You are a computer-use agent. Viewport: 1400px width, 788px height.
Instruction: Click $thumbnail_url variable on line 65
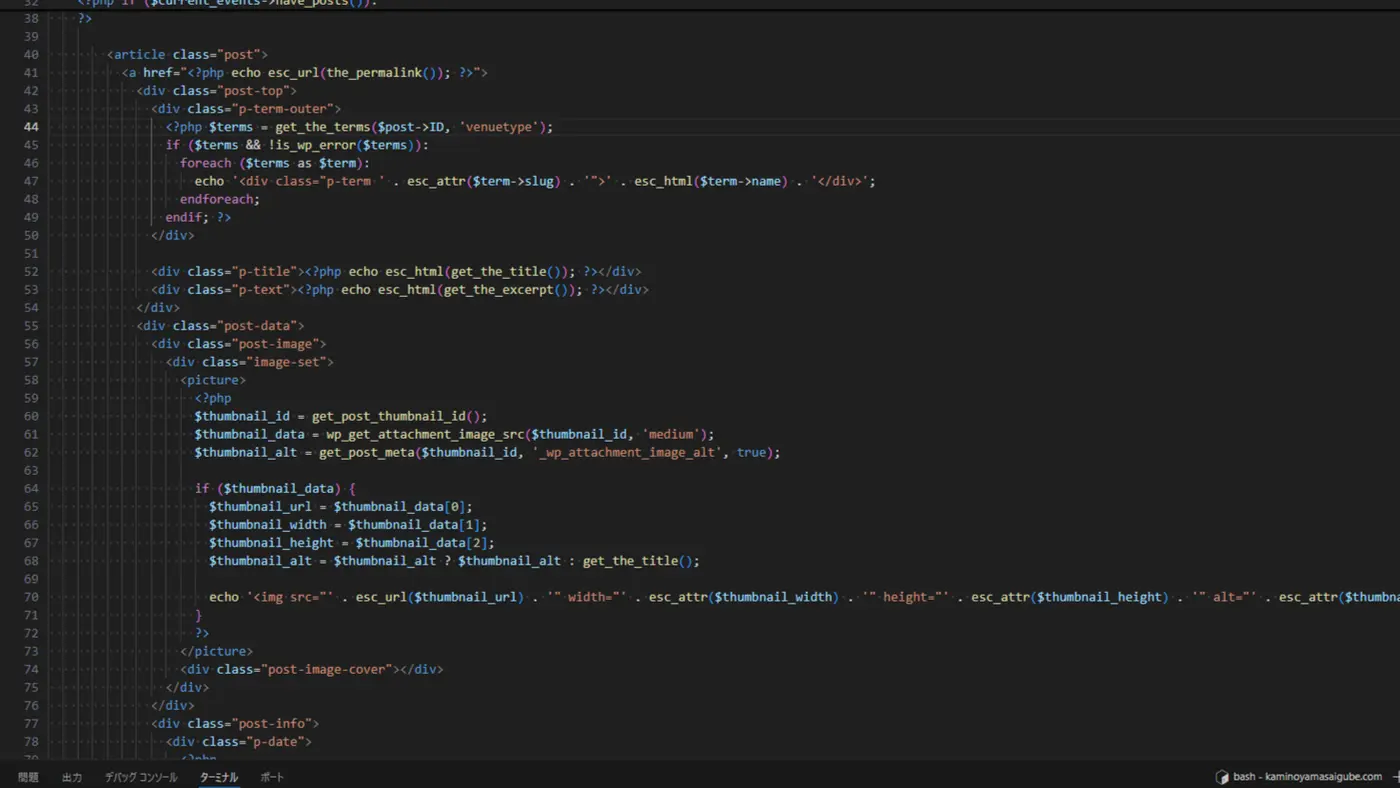(x=260, y=507)
